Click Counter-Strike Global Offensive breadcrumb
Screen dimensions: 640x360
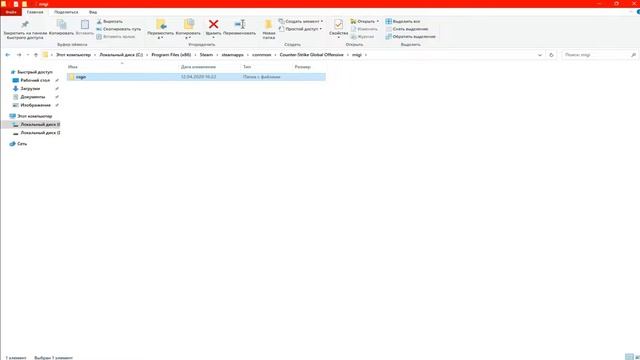pos(311,55)
